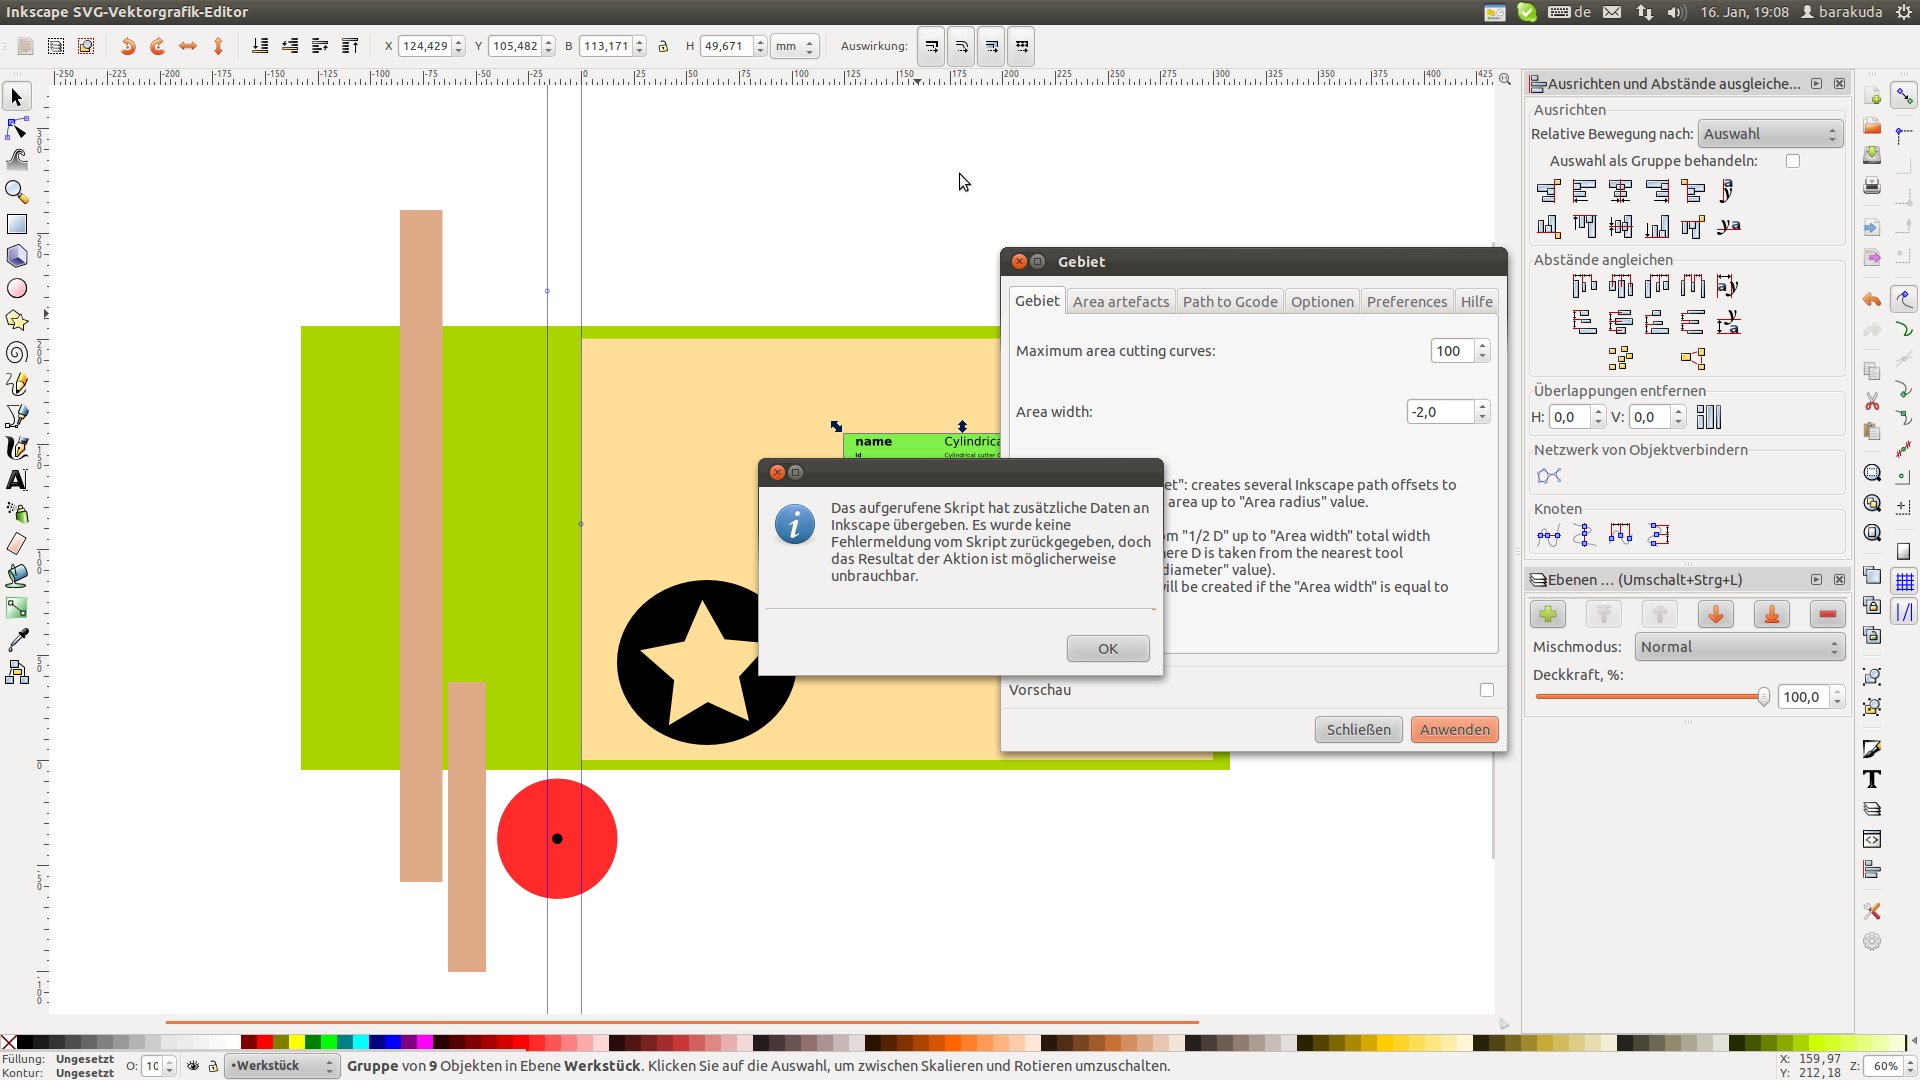This screenshot has height=1080, width=1920.
Task: Open Relative Bewegung nach Auswahl dropdown
Action: pos(1770,134)
